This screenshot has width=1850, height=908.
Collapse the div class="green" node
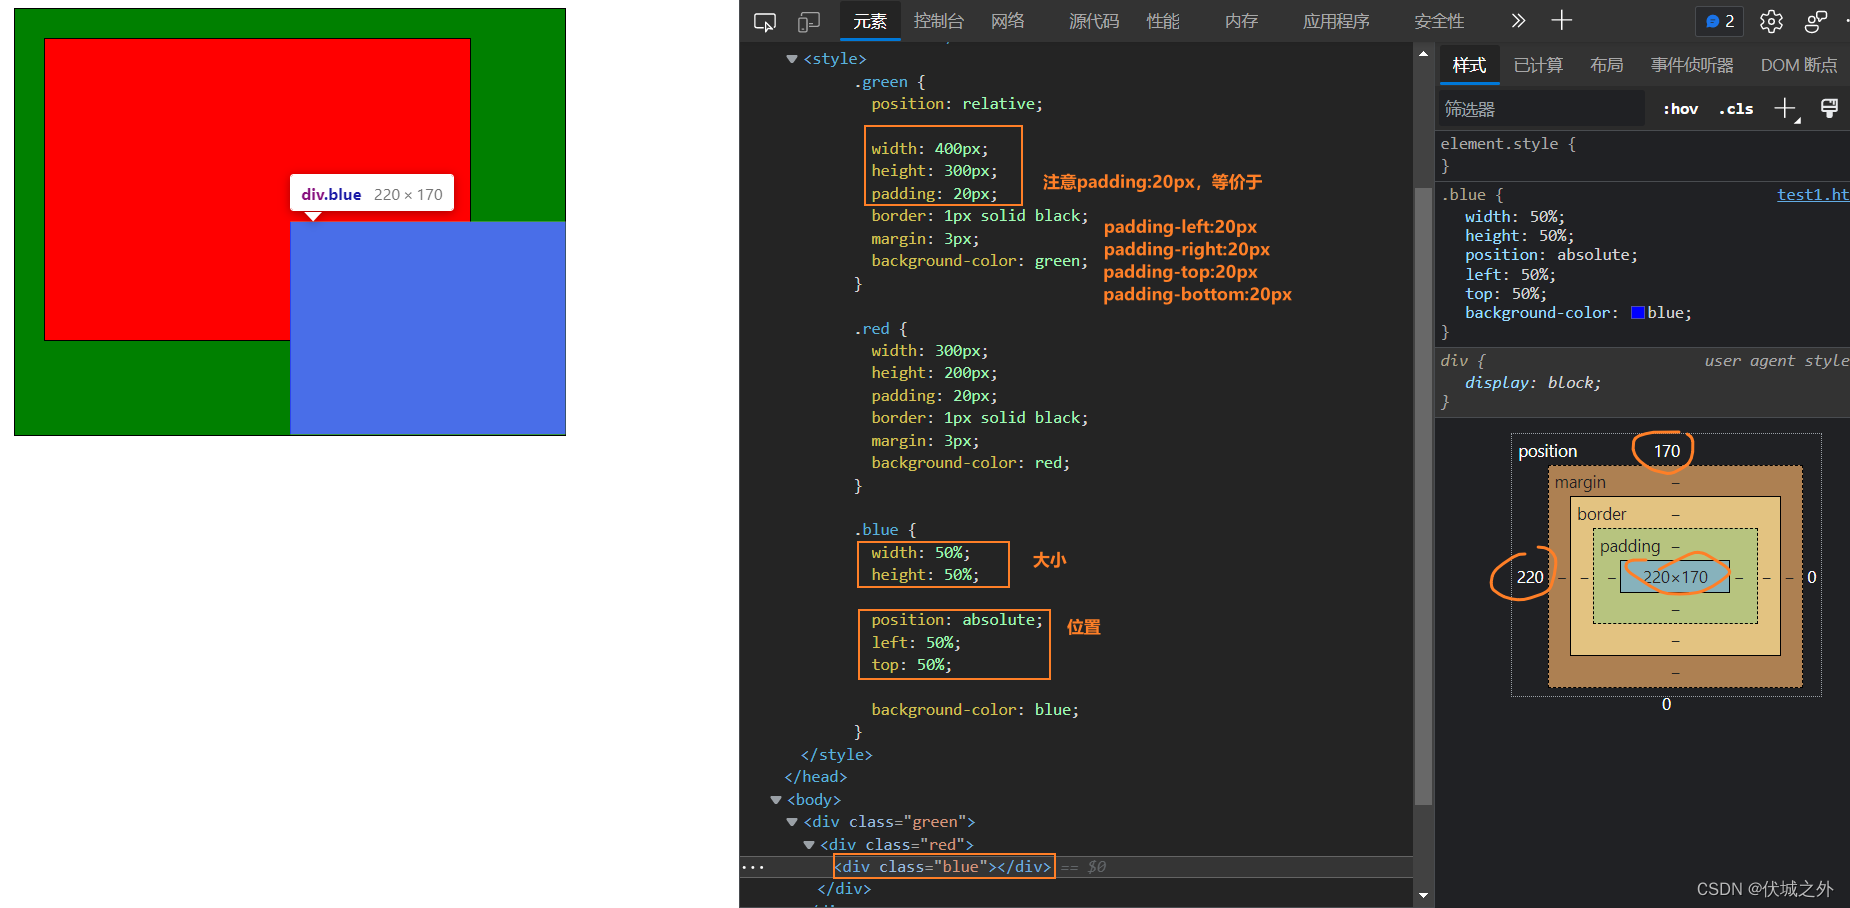click(792, 822)
